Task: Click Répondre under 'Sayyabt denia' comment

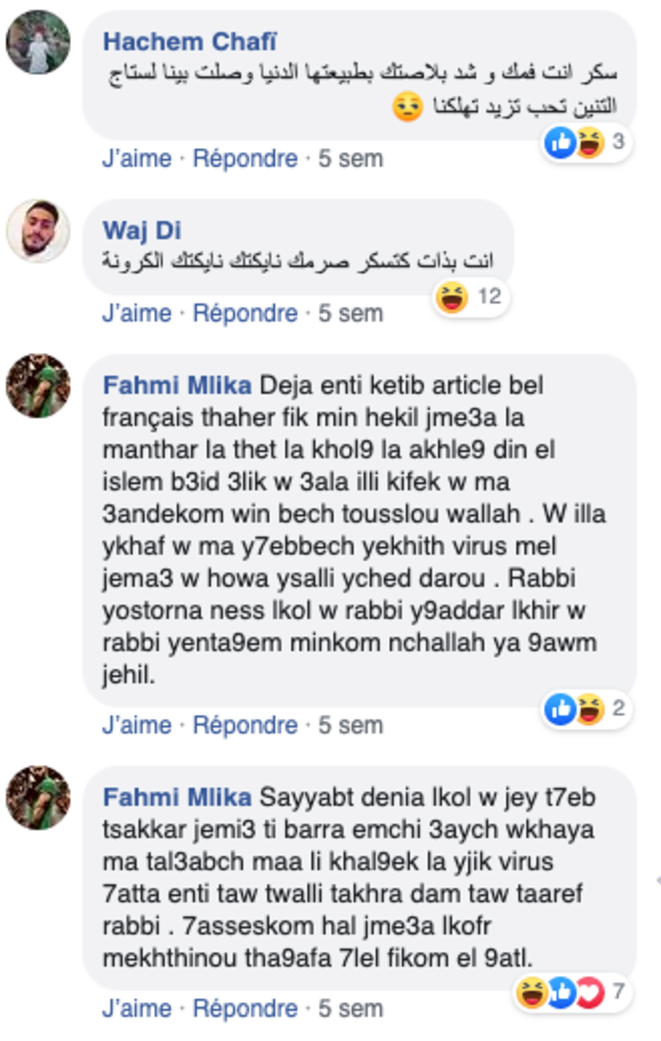Action: pyautogui.click(x=245, y=1008)
